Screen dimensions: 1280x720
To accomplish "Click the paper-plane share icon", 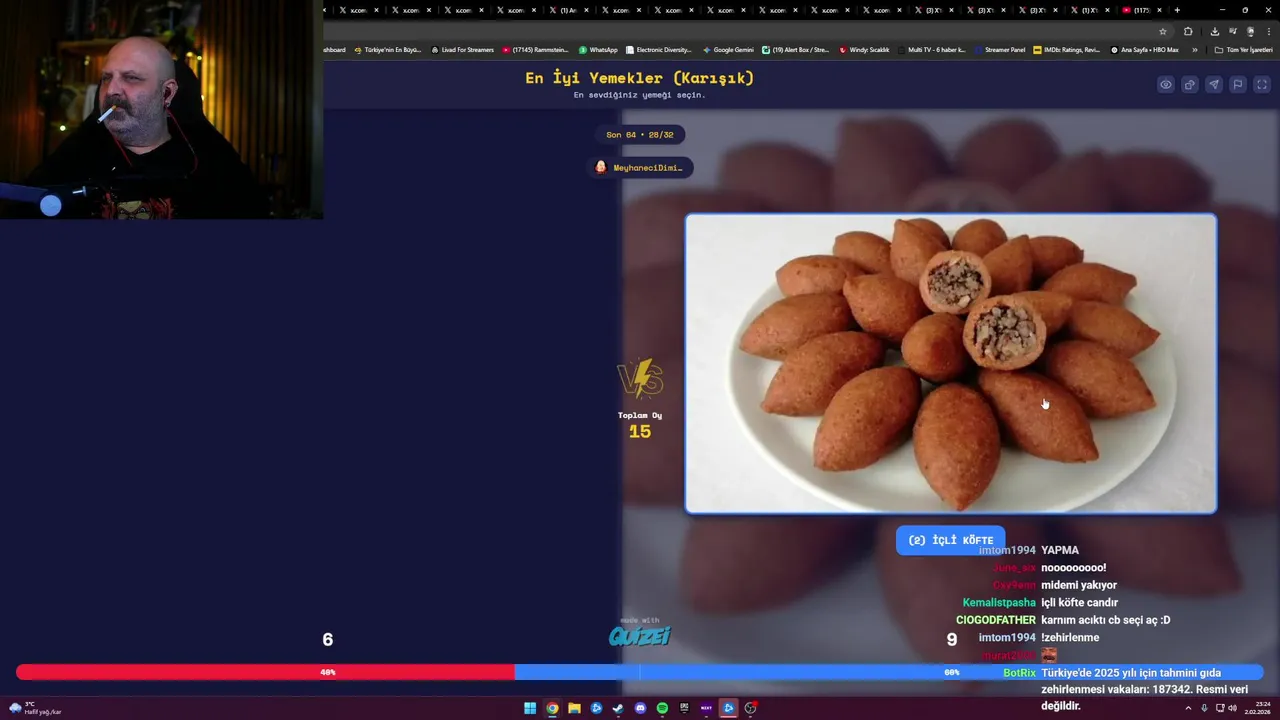I will pos(1214,85).
